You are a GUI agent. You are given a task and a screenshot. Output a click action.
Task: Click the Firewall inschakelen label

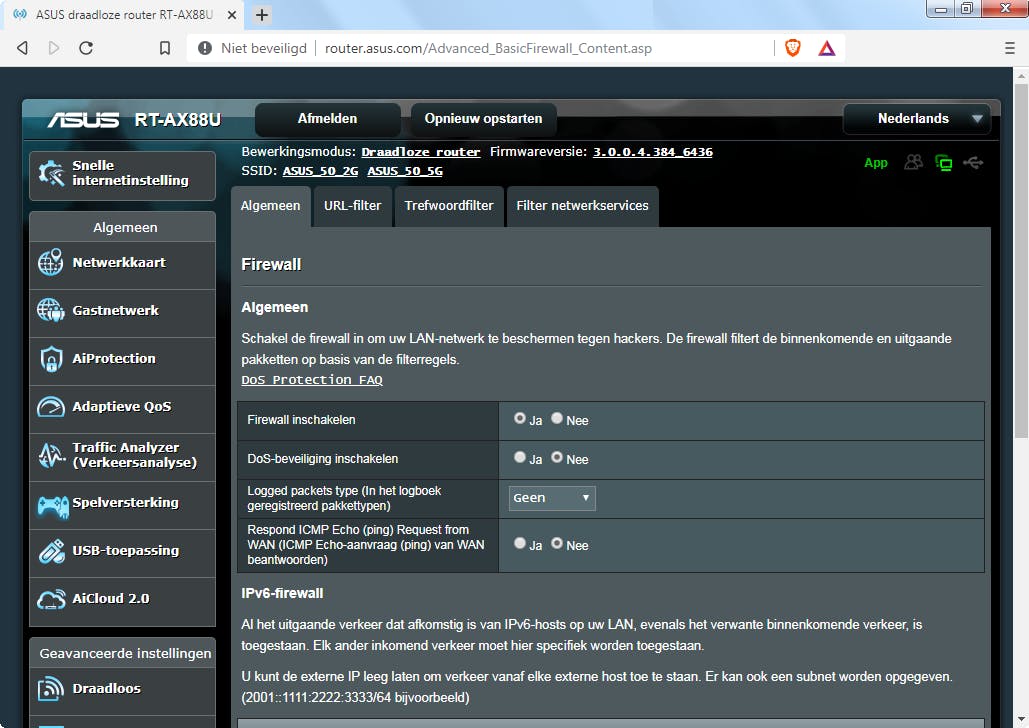[301, 420]
